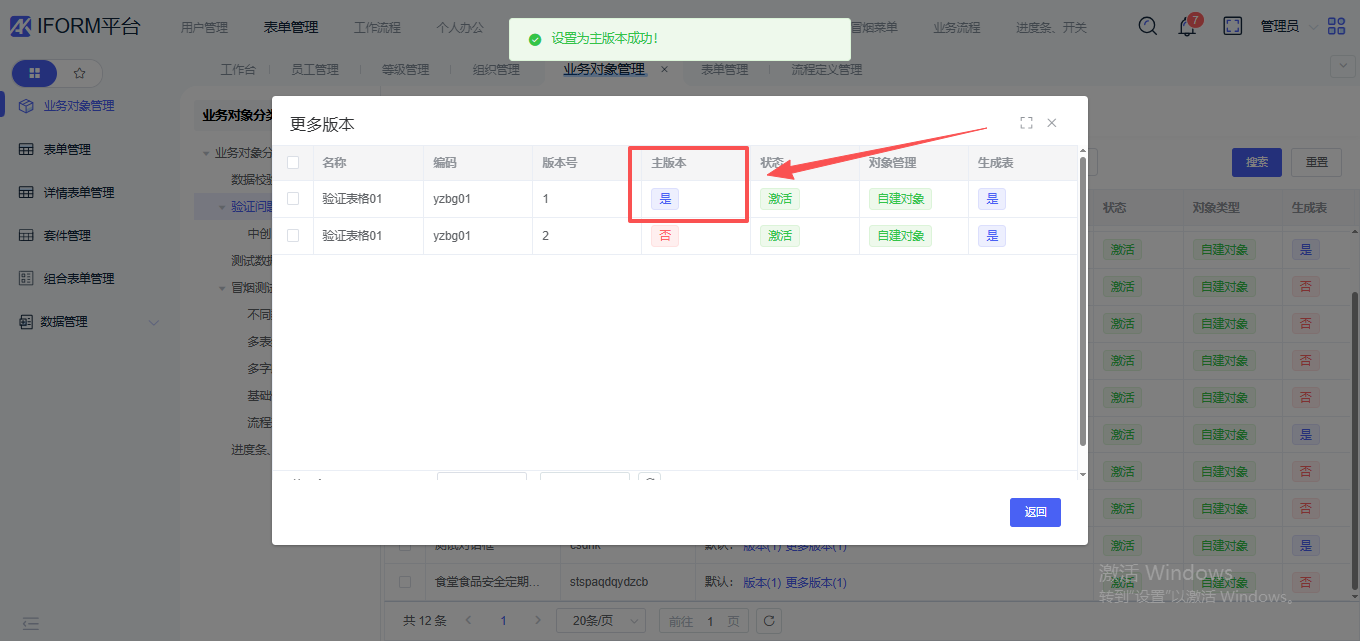
Task: Close the 更多版本 dialog
Action: point(1052,123)
